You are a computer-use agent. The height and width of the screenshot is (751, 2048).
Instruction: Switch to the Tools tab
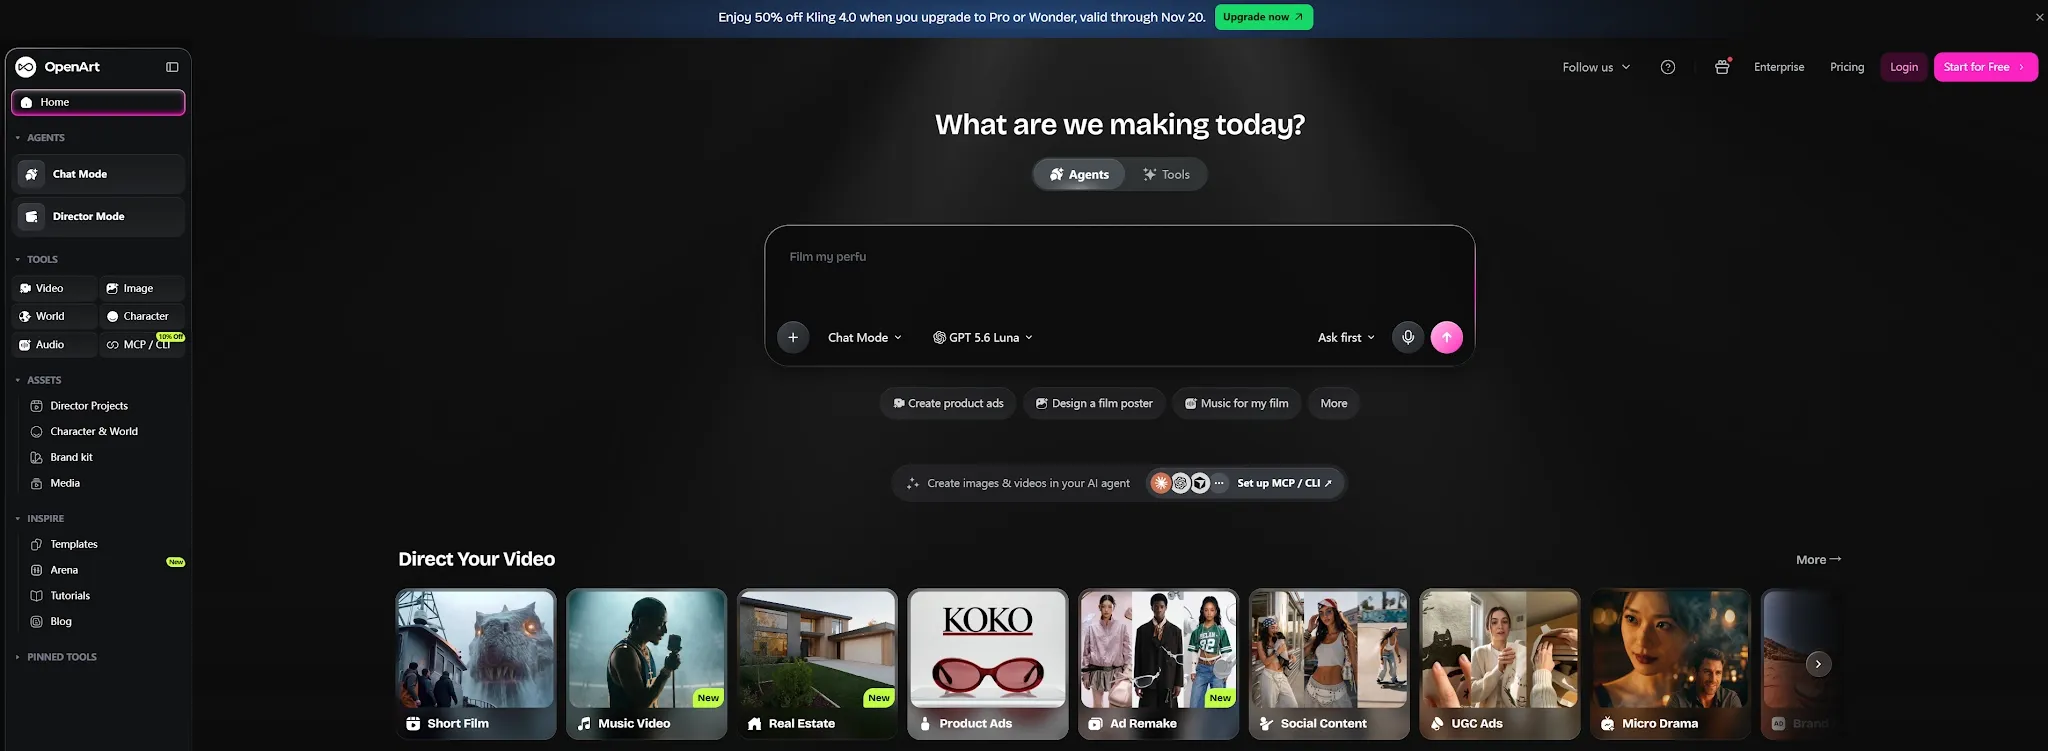pyautogui.click(x=1166, y=174)
